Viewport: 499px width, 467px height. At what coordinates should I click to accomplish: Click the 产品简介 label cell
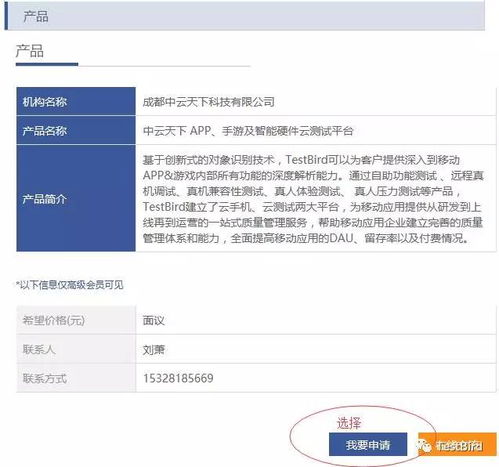click(x=76, y=198)
